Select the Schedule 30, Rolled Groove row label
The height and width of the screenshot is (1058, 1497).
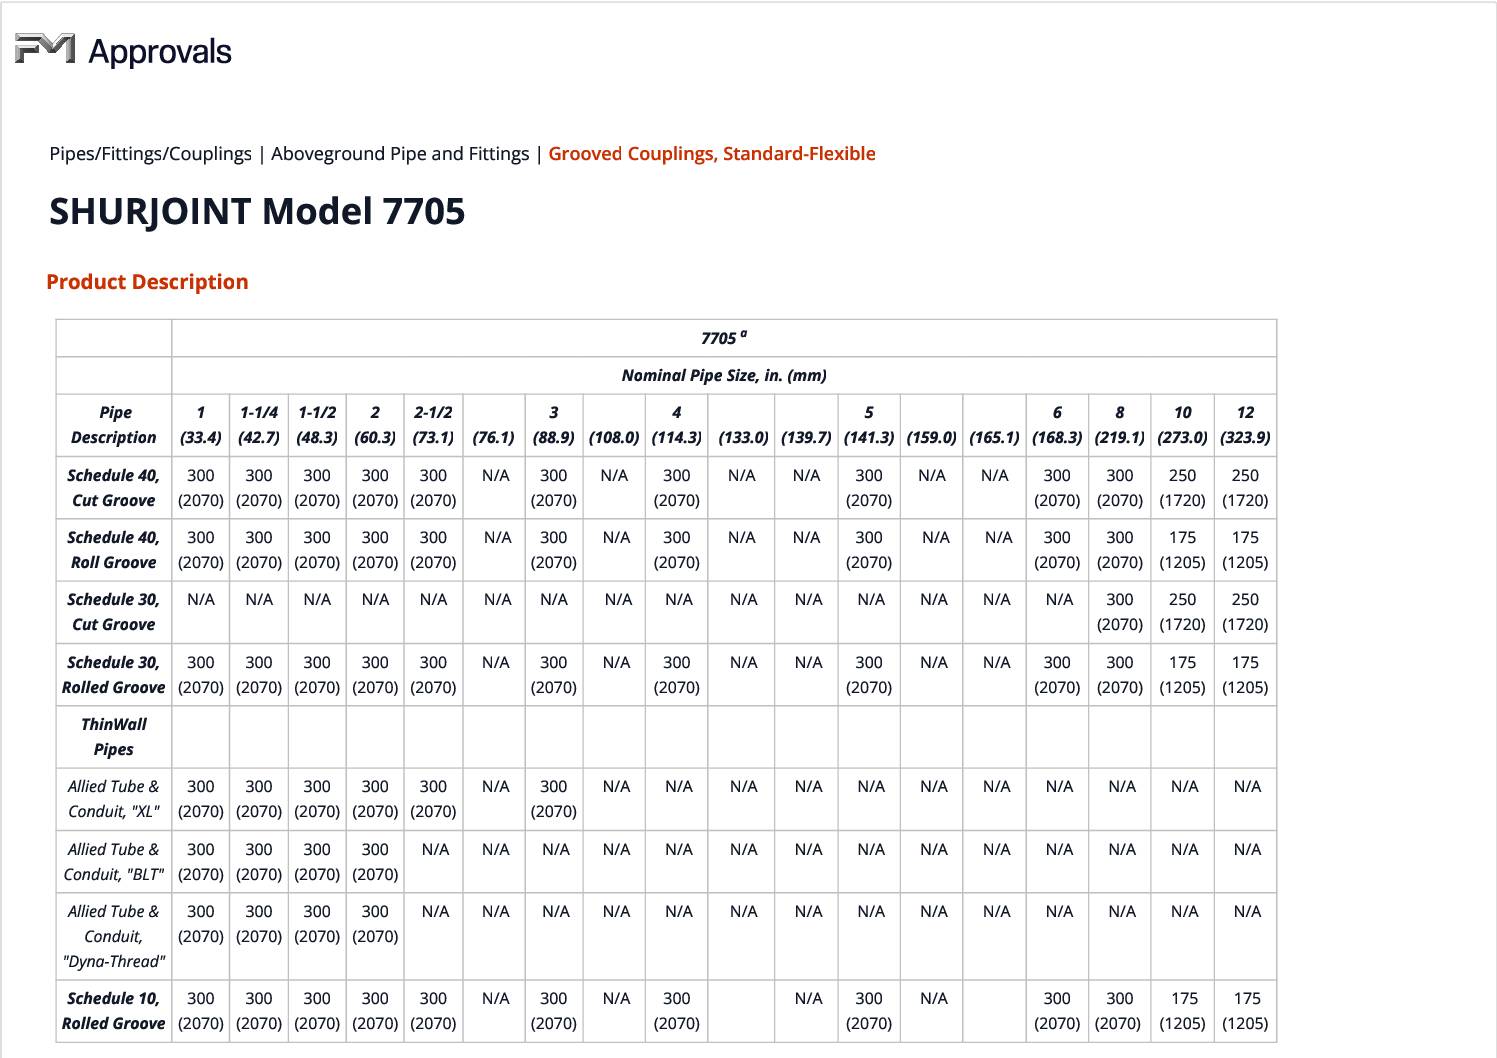(114, 675)
